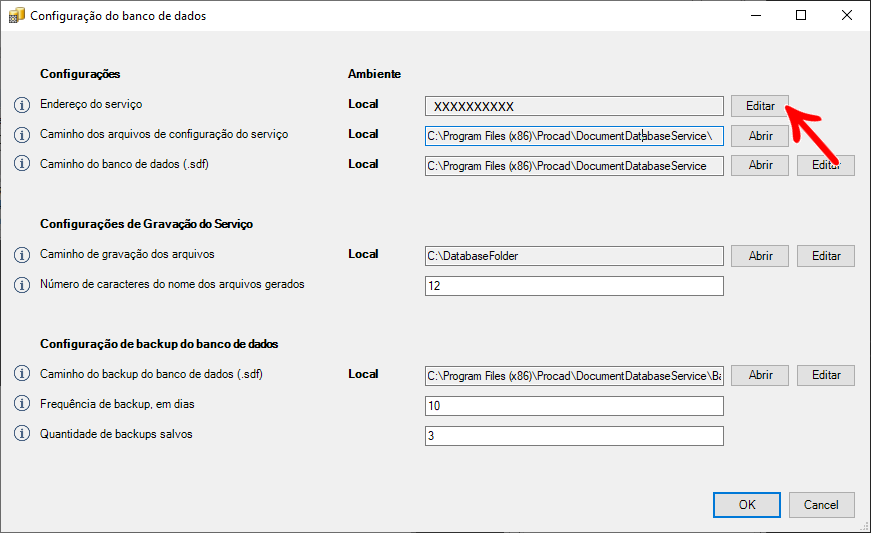The image size is (879, 545).
Task: Click the saved backups quantity field showing 3
Action: click(x=574, y=436)
